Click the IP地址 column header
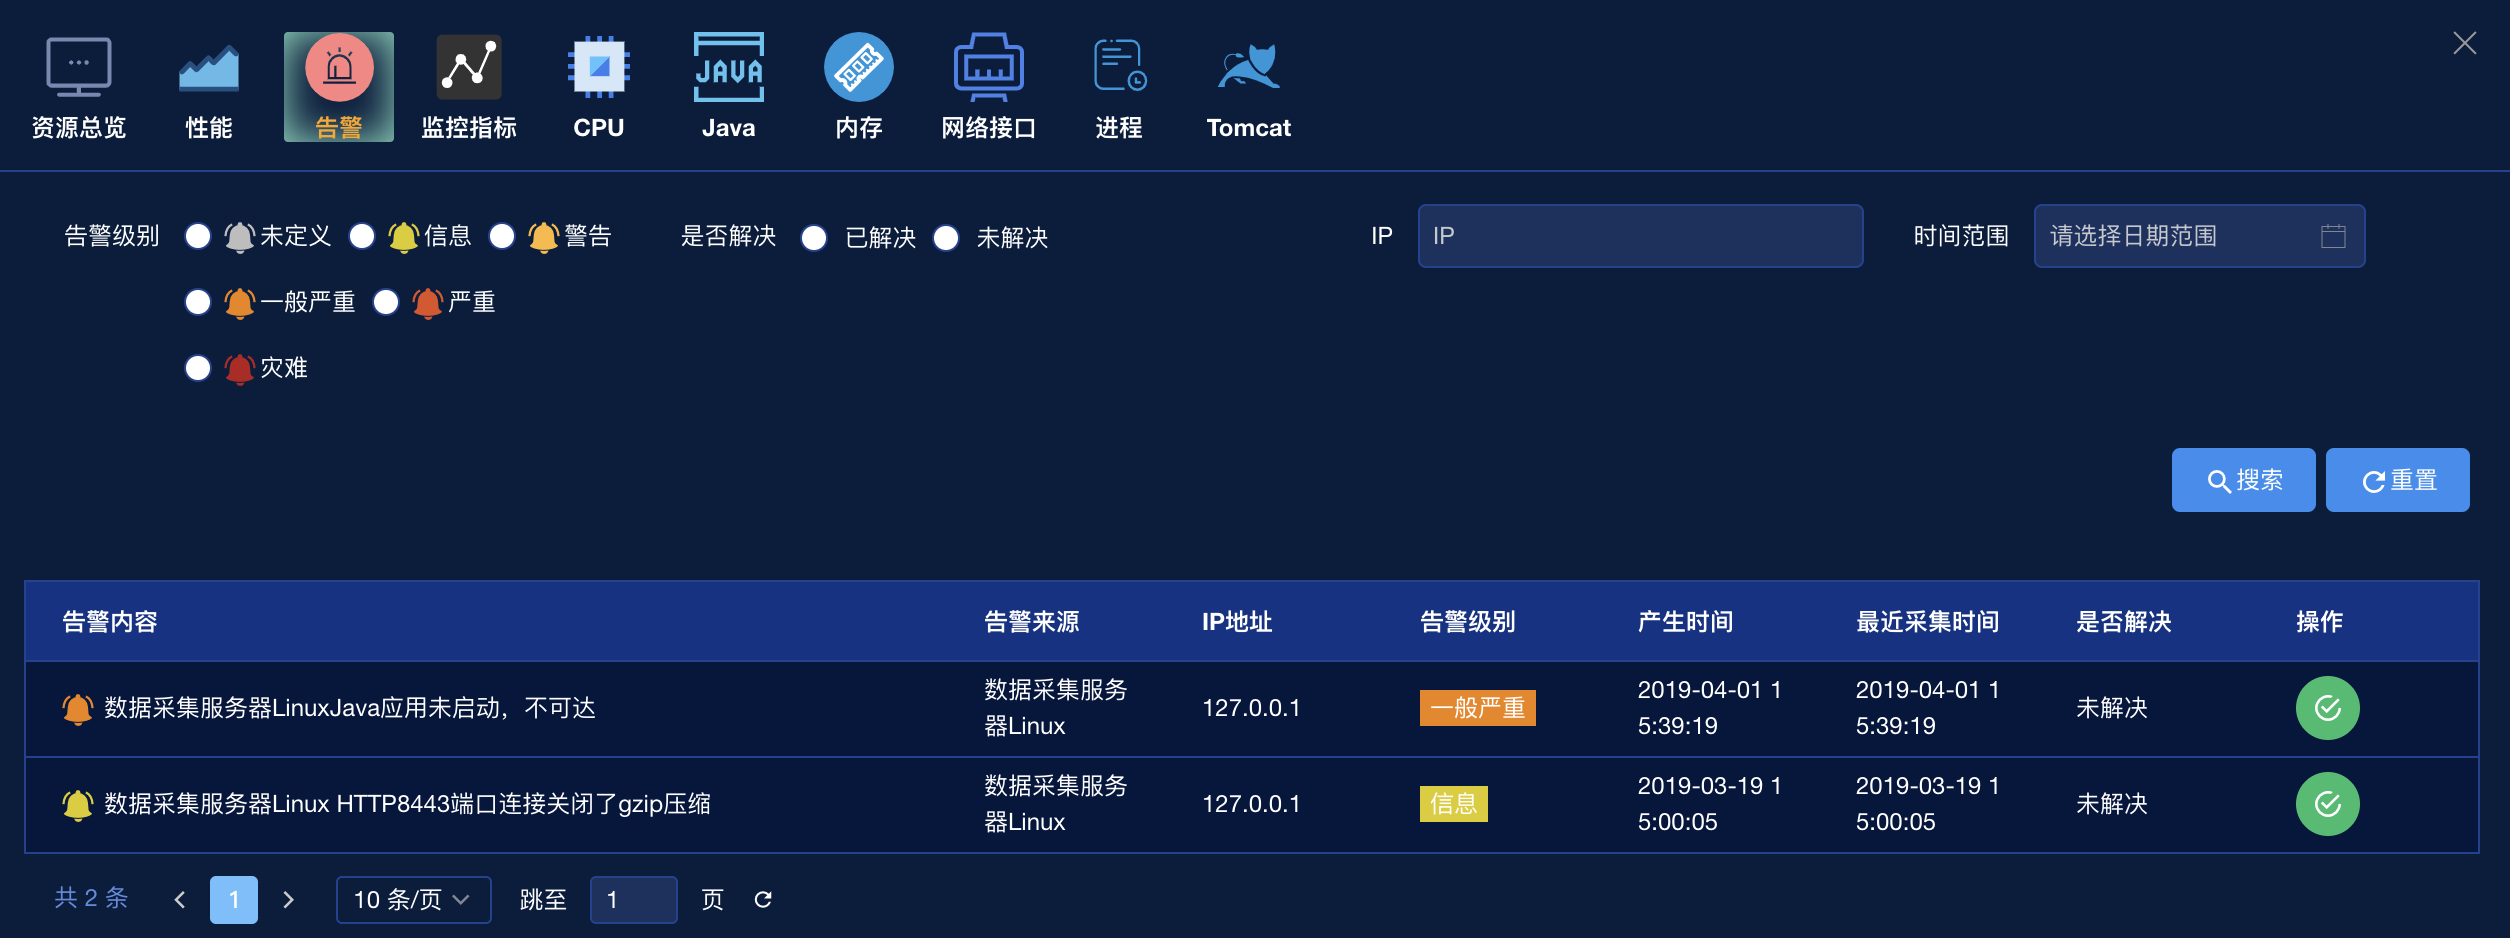This screenshot has width=2510, height=938. pyautogui.click(x=1237, y=622)
